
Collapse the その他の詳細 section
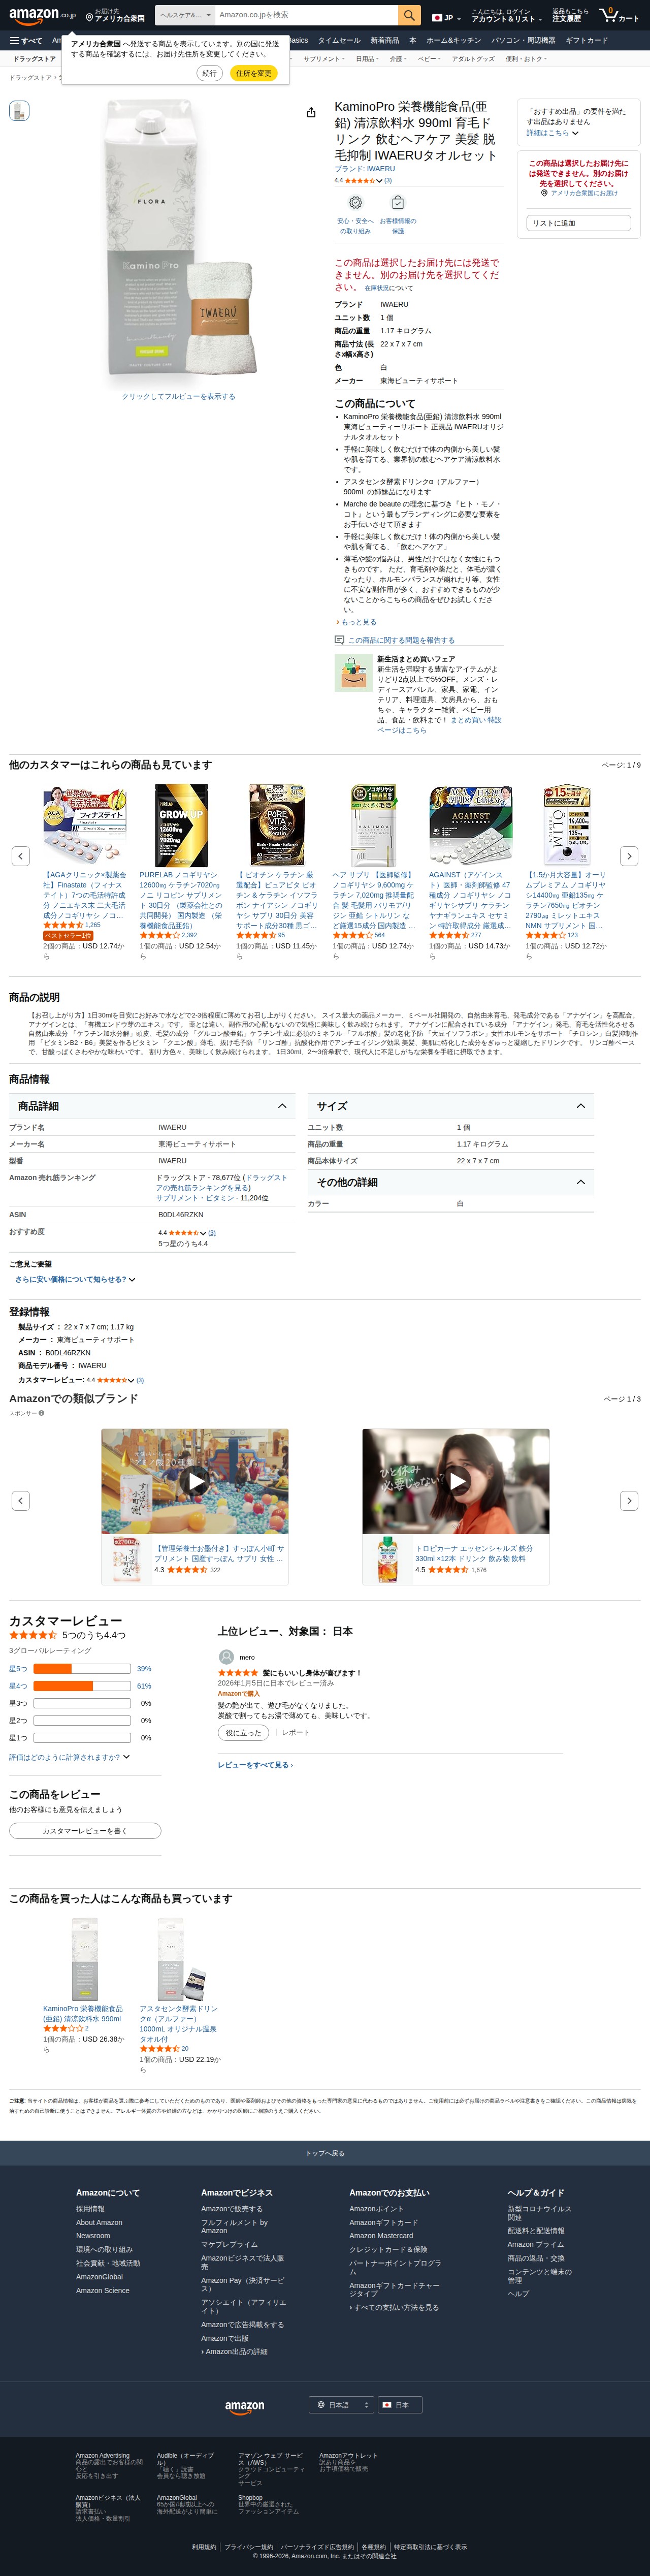click(450, 1182)
